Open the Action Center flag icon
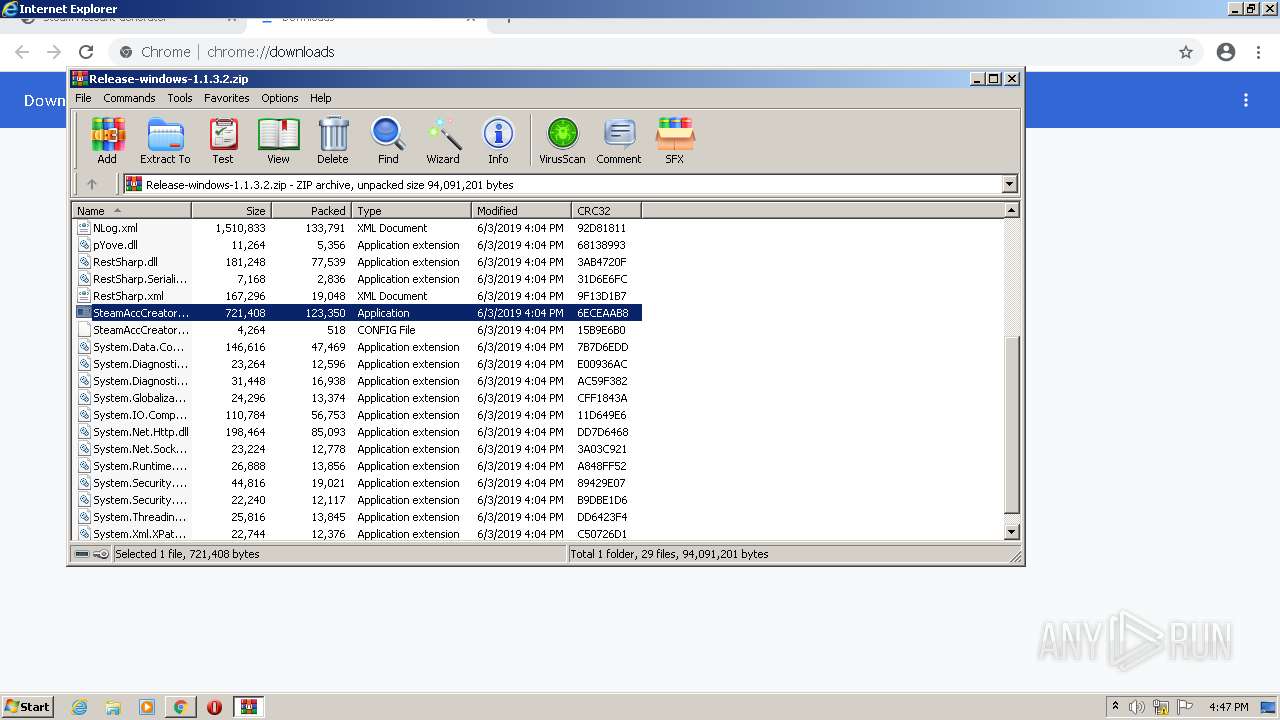The height and width of the screenshot is (720, 1280). coord(1185,707)
